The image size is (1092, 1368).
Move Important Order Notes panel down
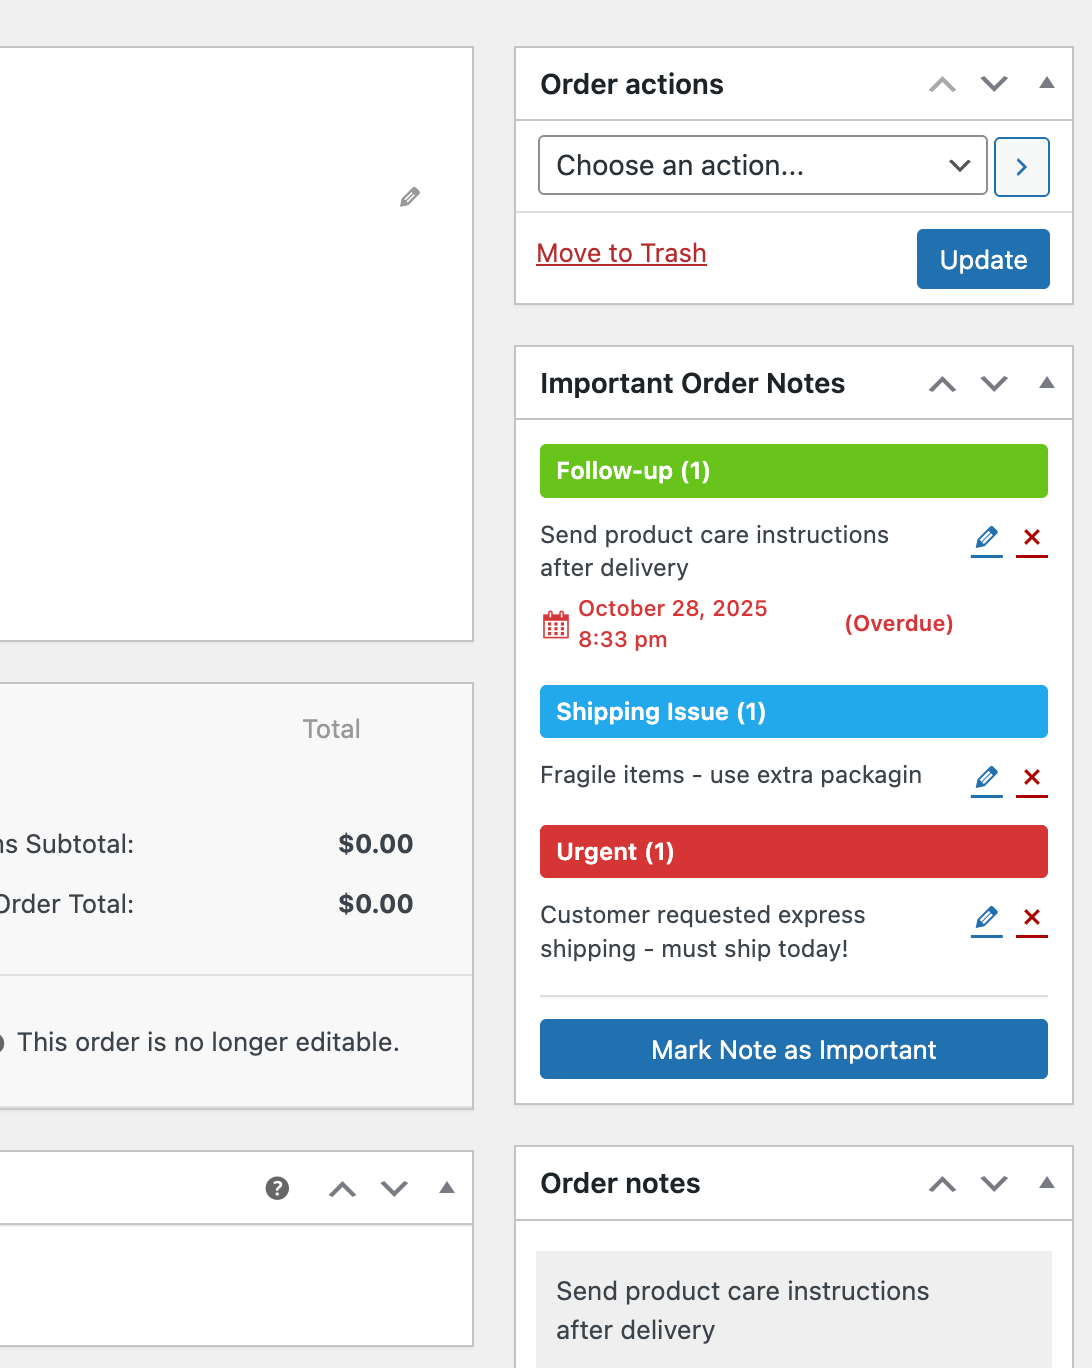click(x=994, y=383)
